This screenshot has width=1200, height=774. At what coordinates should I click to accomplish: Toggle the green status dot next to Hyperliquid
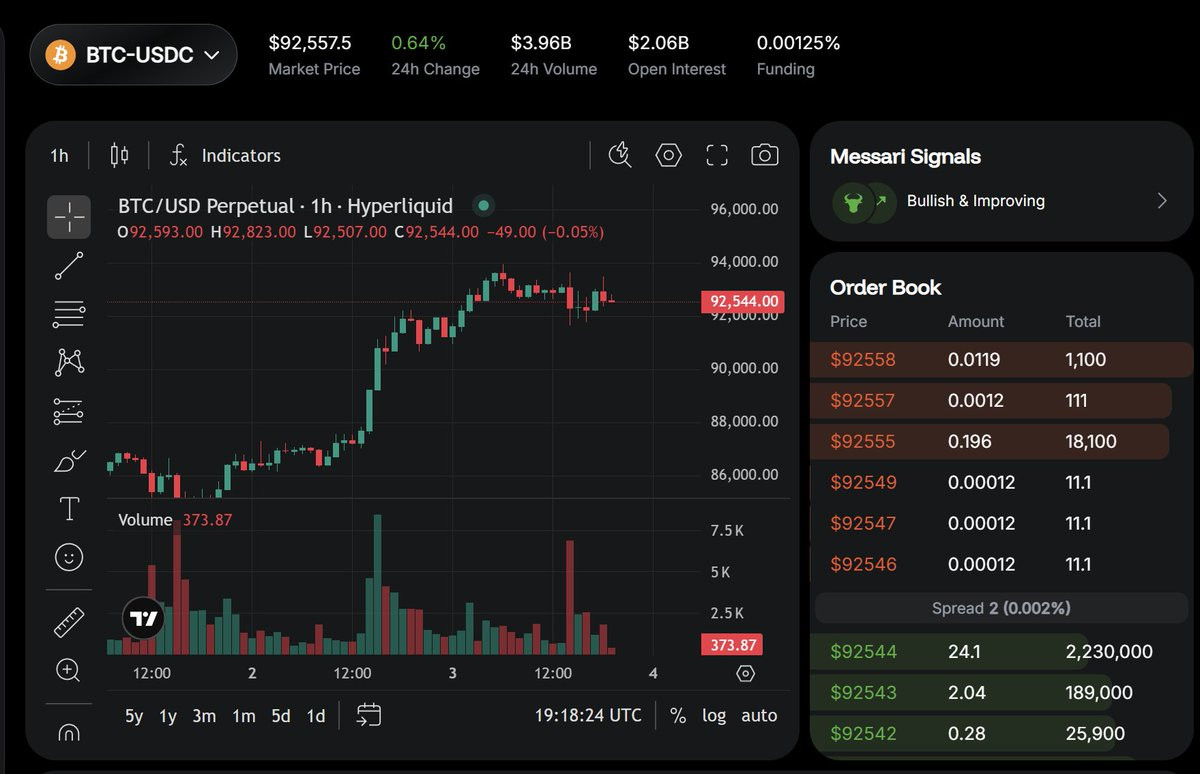pos(484,206)
